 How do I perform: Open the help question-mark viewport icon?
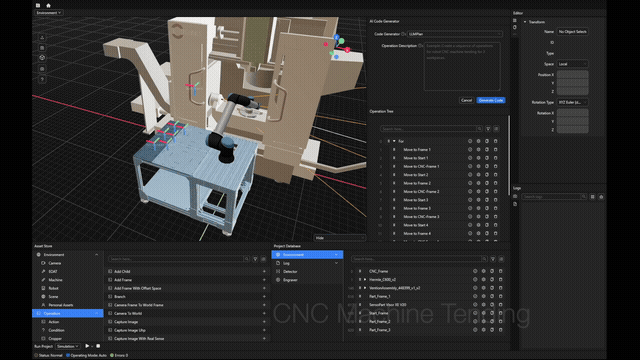42,79
